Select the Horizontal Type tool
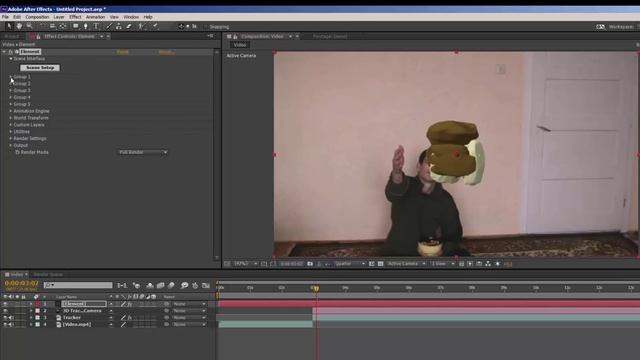The width and height of the screenshot is (640, 360). (x=96, y=26)
